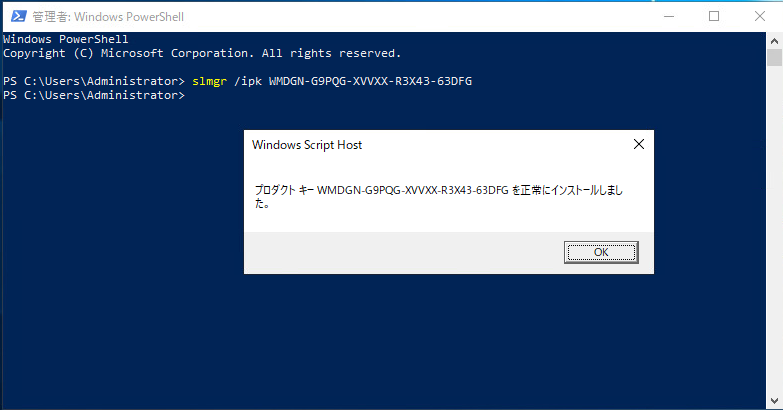Click the 'Windows PowerShell' banner line

coord(65,39)
